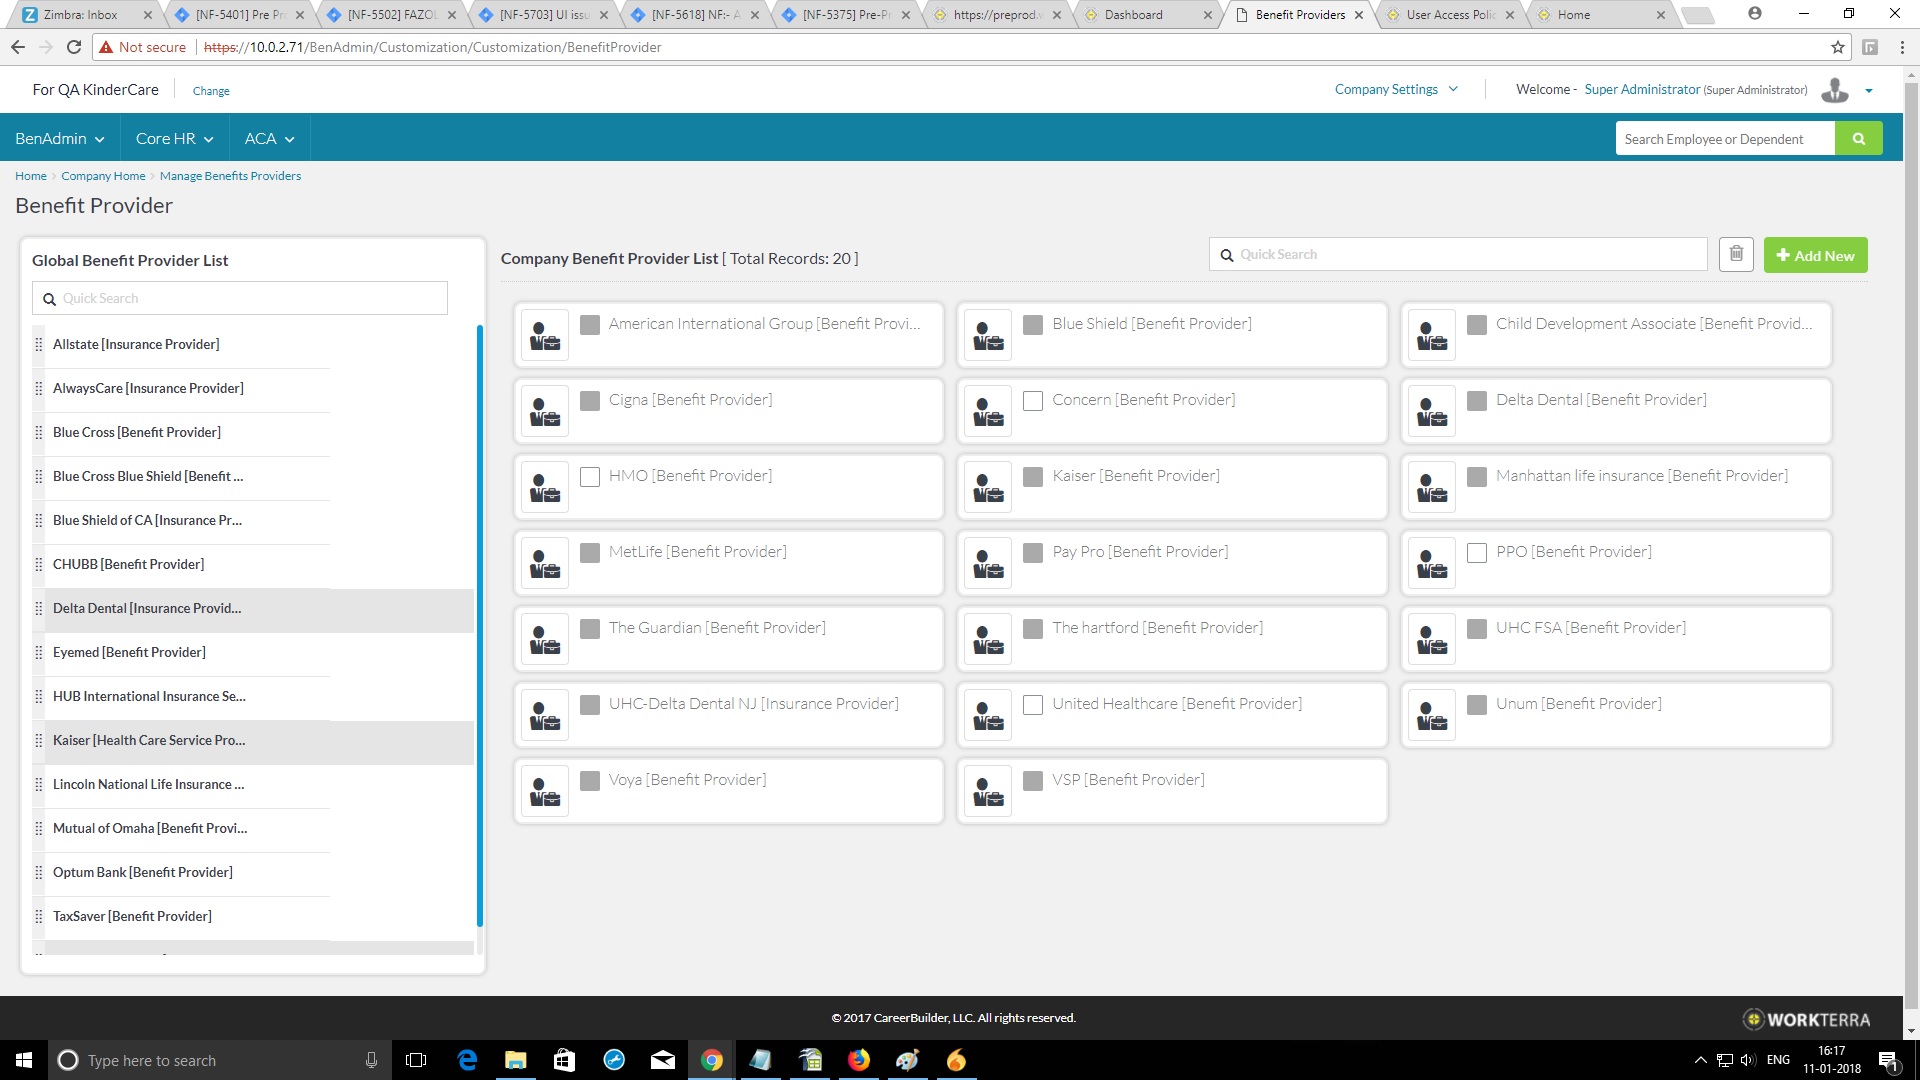This screenshot has width=1920, height=1080.
Task: Click the Global Benefit Provider list scrollbar
Action: point(479,625)
